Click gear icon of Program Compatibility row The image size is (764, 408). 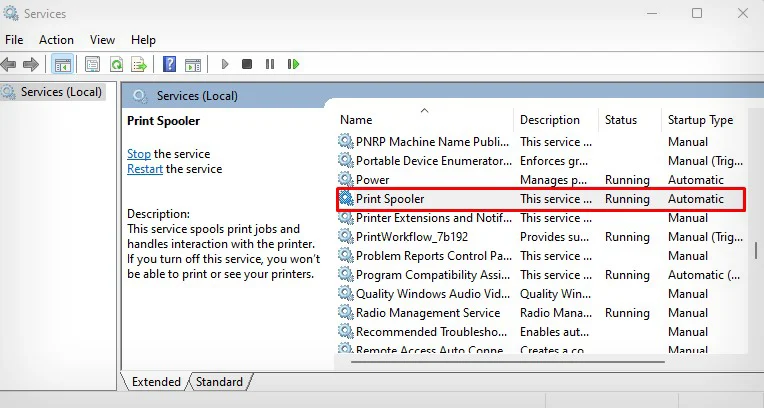[x=346, y=274]
